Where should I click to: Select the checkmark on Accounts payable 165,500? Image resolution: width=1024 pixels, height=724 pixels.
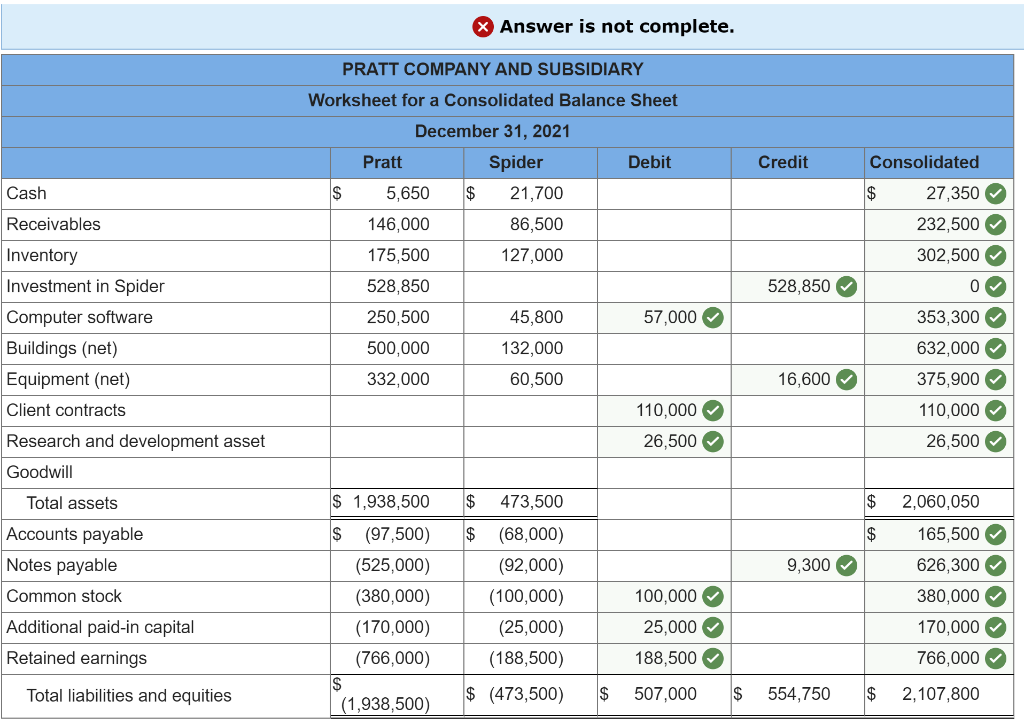(x=994, y=534)
